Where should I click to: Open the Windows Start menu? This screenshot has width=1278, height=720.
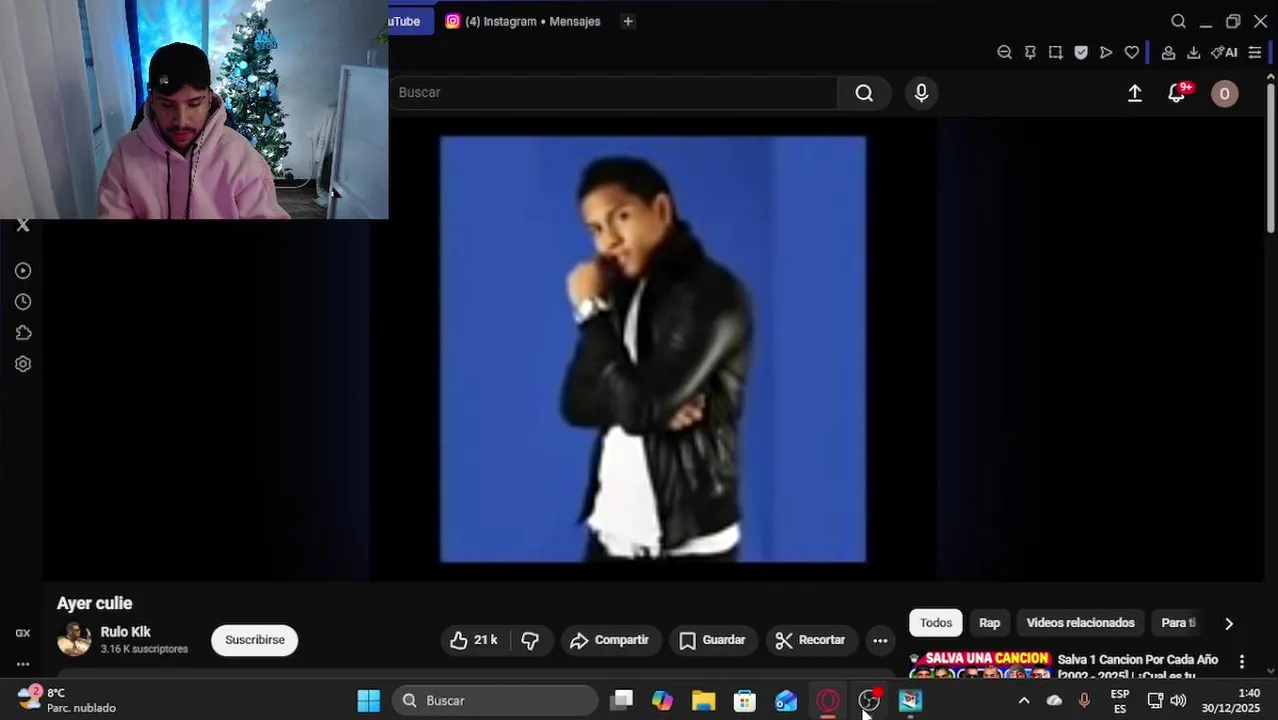click(369, 701)
